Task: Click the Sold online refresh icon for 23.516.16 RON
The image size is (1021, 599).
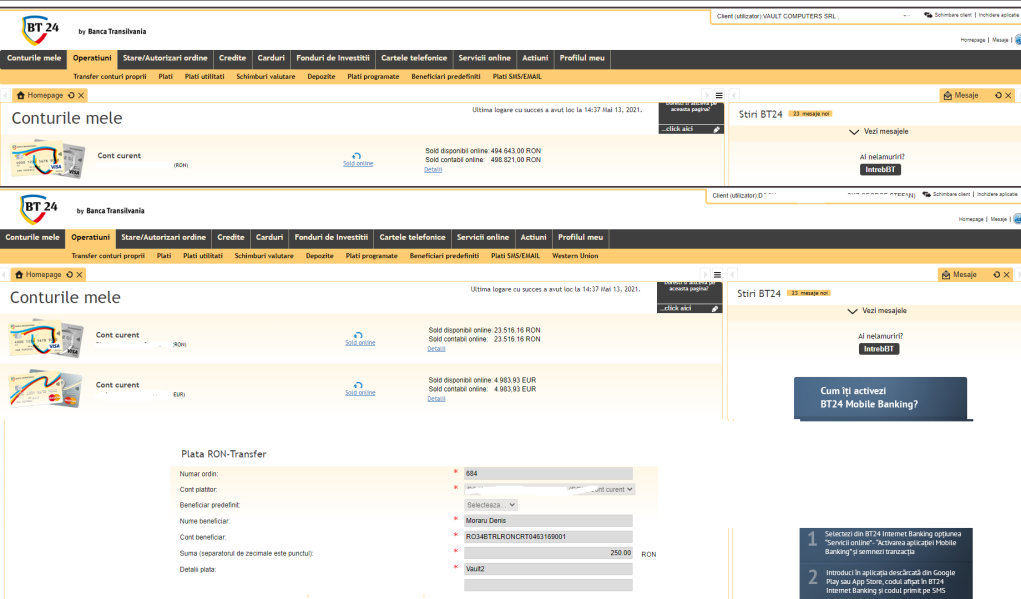Action: [x=358, y=335]
